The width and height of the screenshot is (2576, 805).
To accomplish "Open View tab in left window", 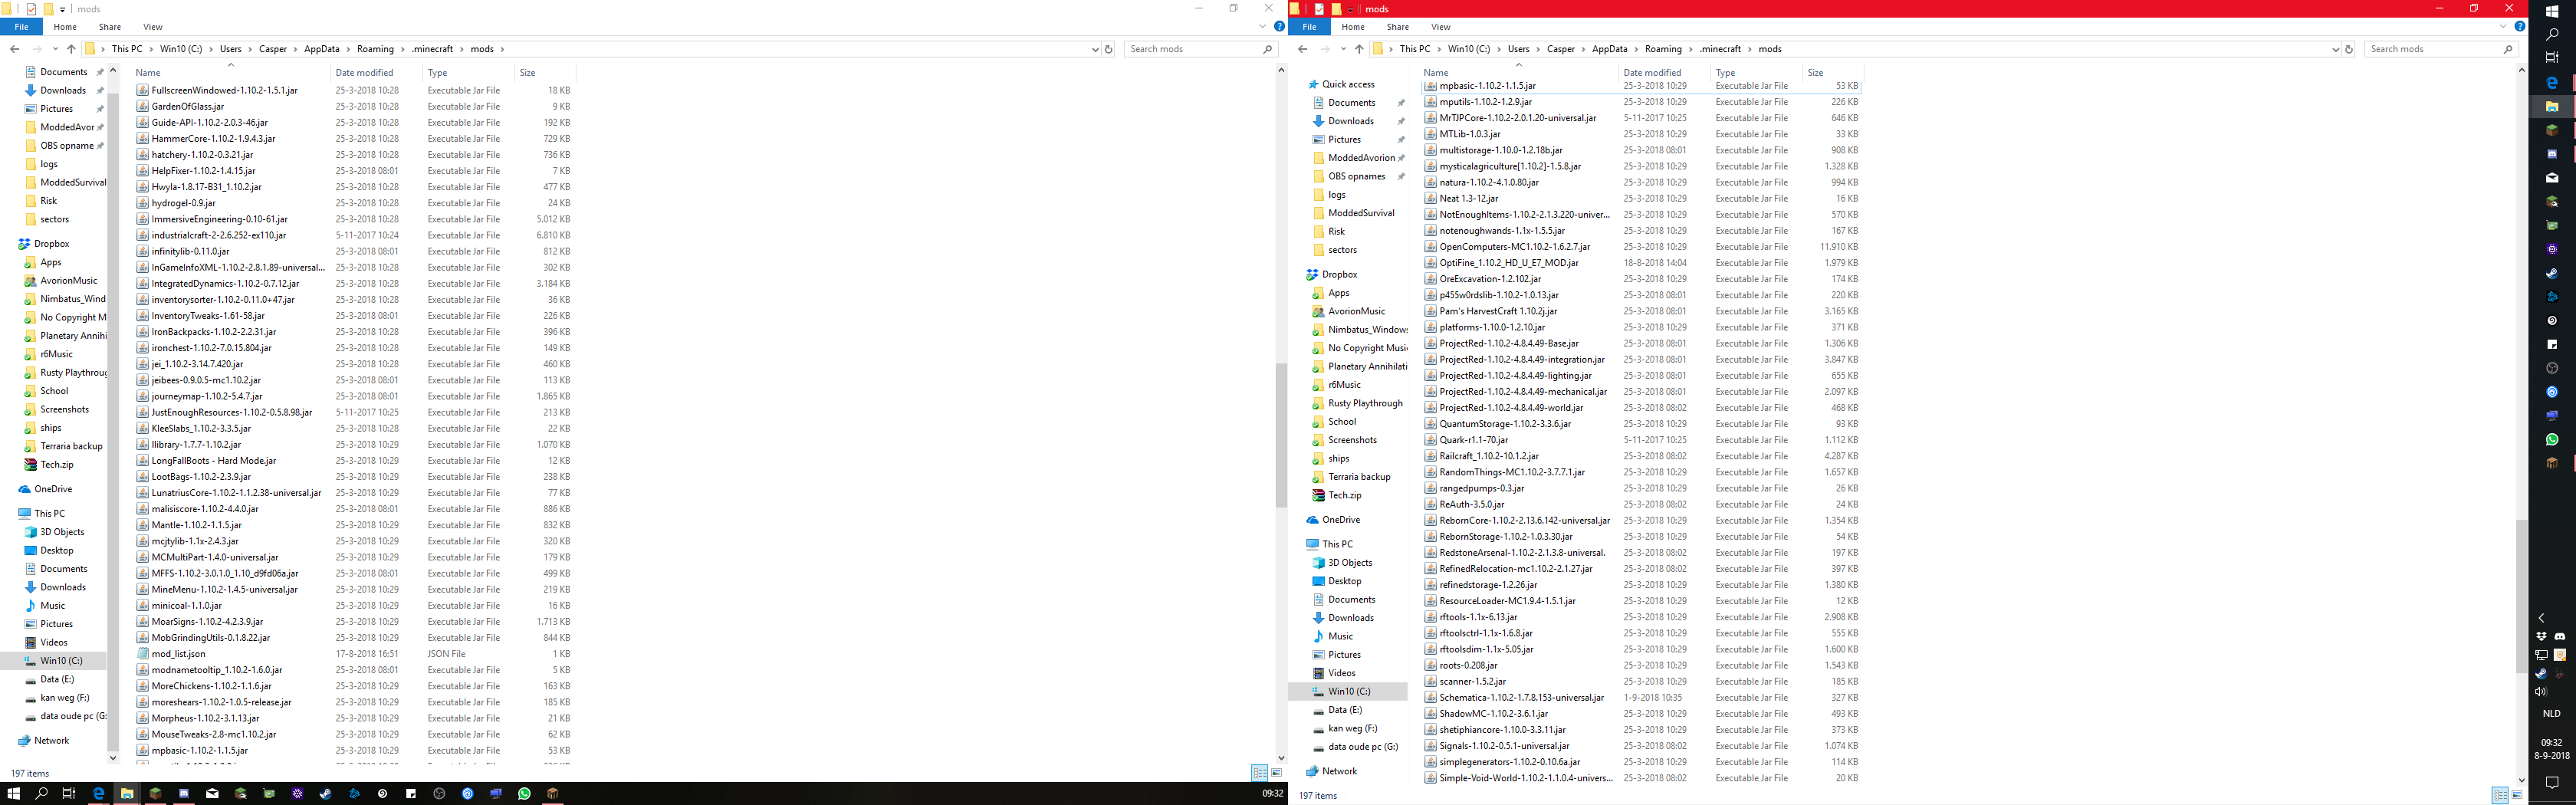I will pyautogui.click(x=153, y=27).
